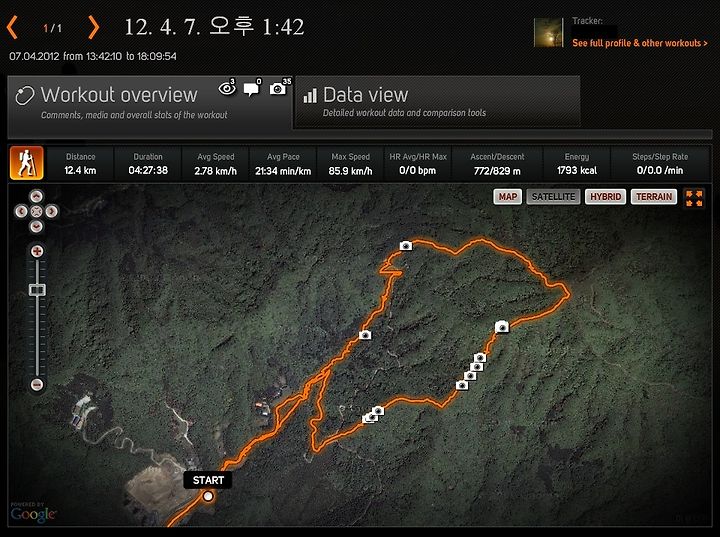
Task: Click the orange hiking activity icon
Action: (27, 163)
